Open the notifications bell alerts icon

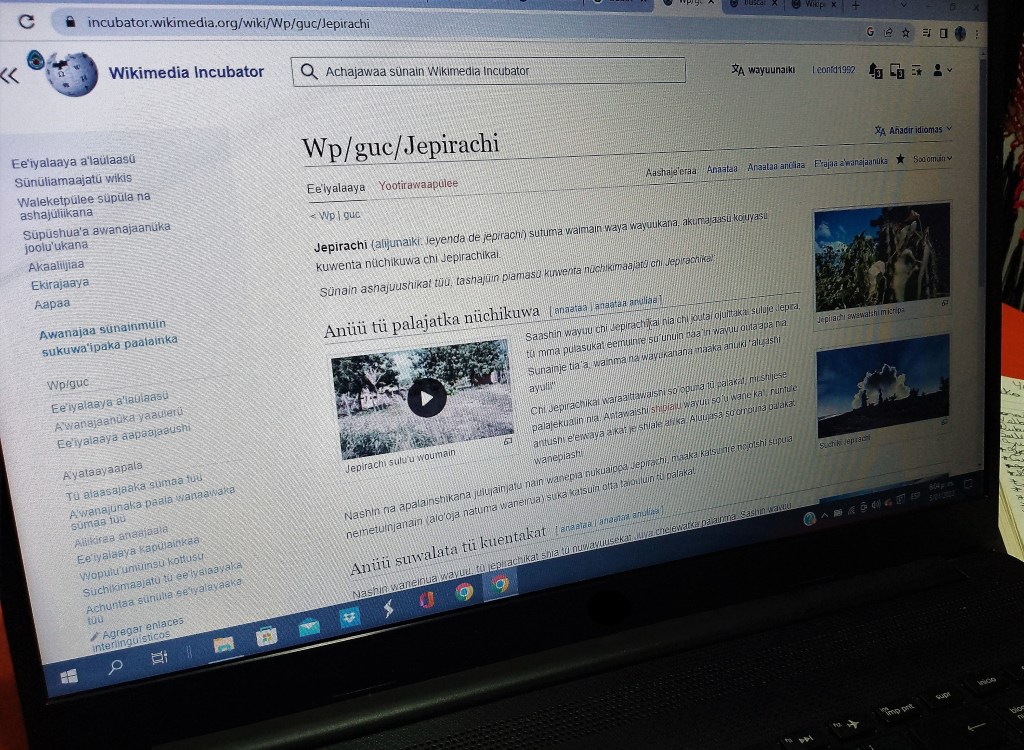(875, 70)
